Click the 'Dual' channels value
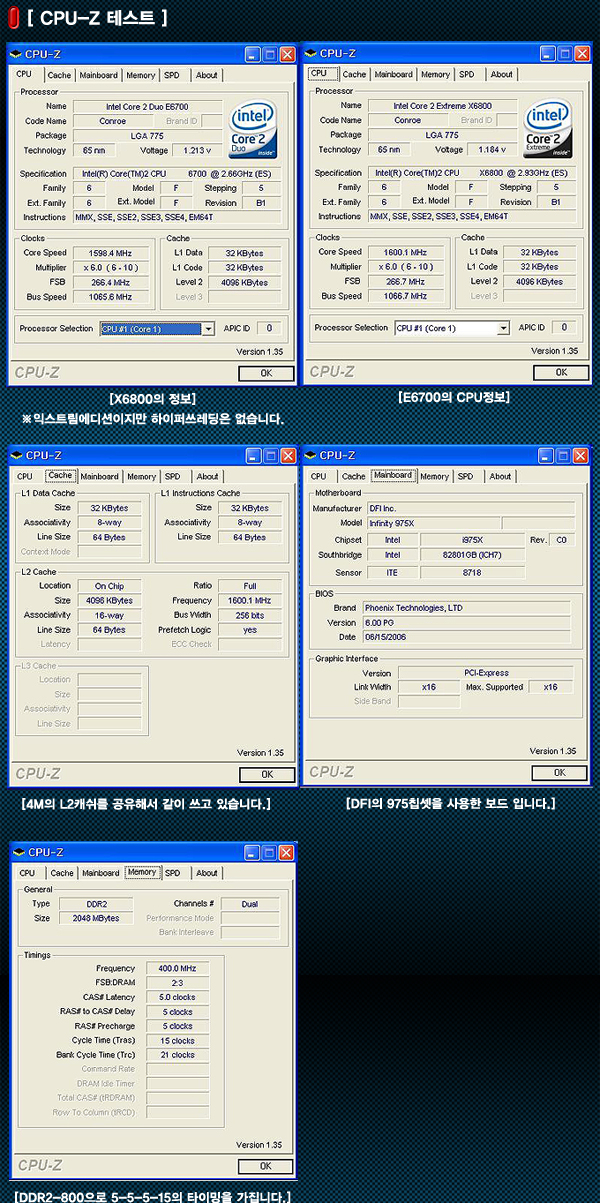The height and width of the screenshot is (1203, 600). coord(250,904)
